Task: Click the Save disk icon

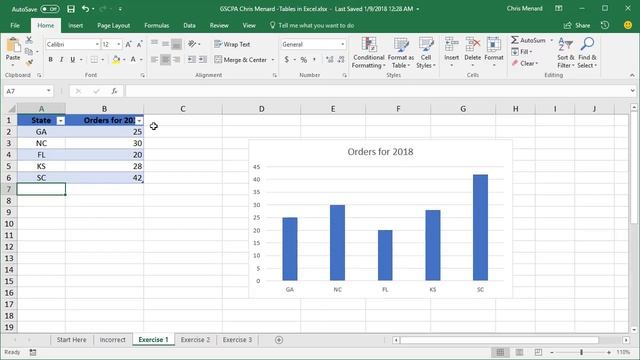Action: point(71,9)
